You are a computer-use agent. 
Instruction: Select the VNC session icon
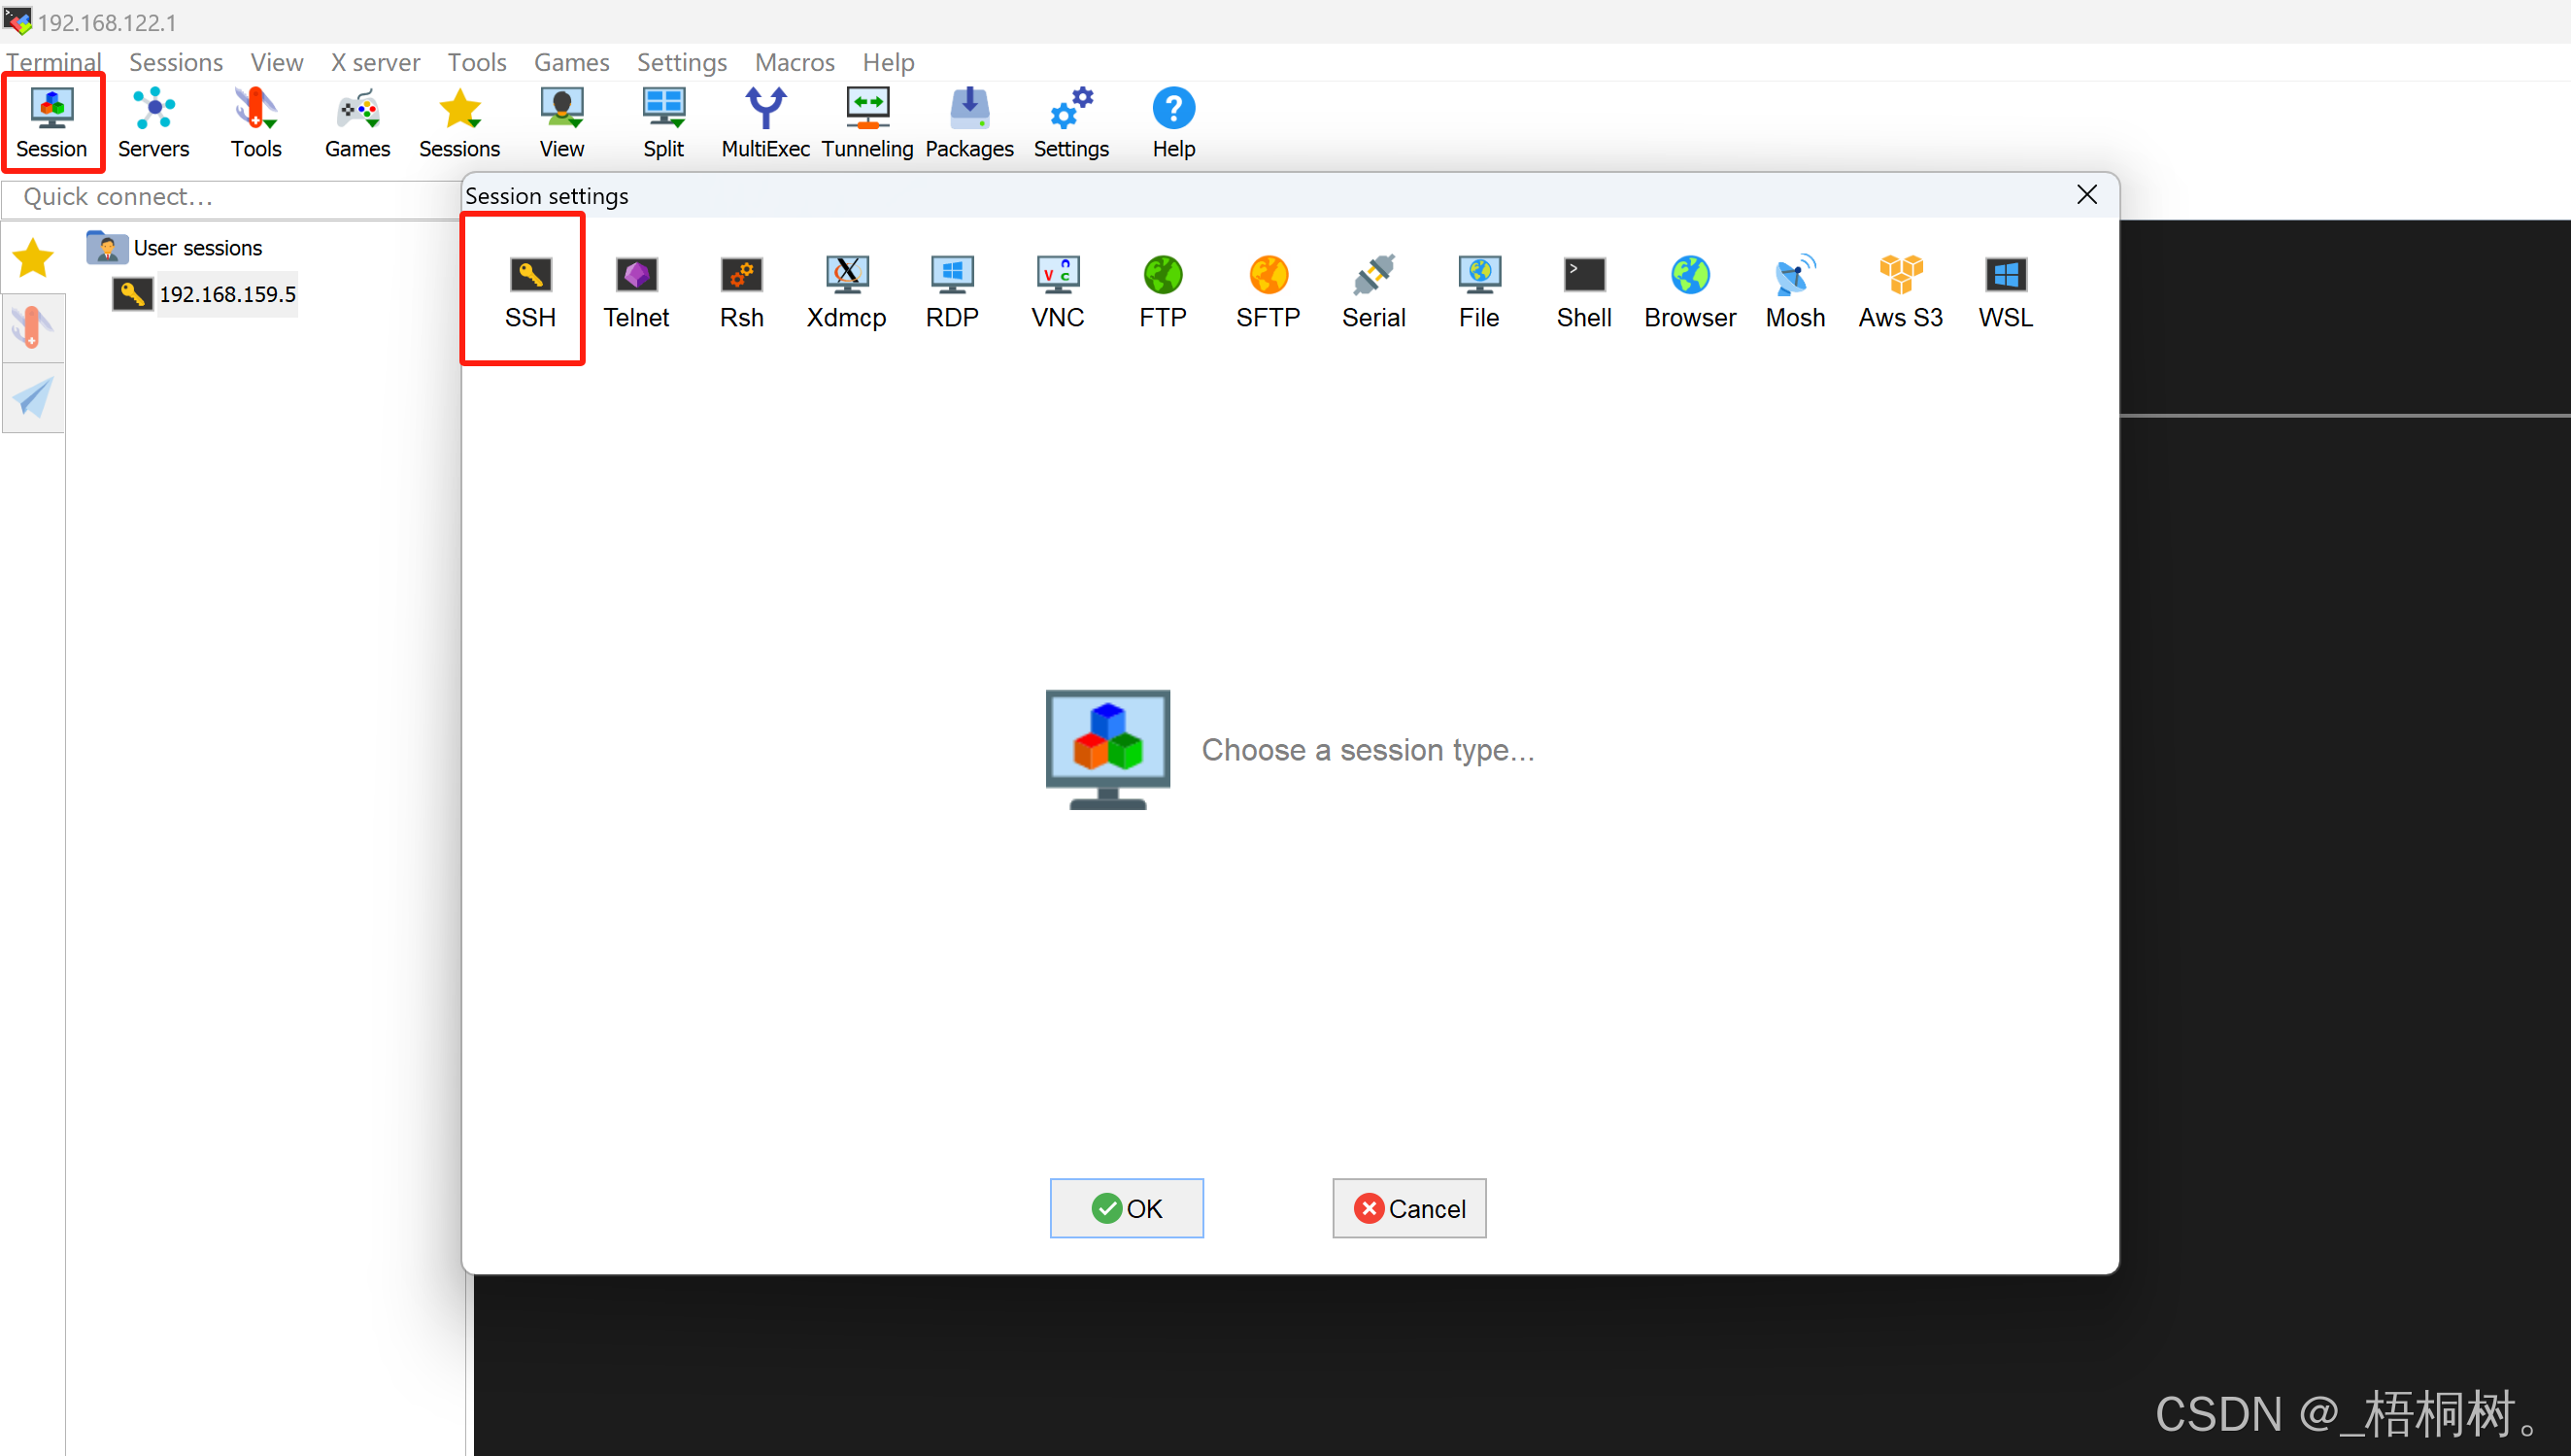coord(1057,290)
